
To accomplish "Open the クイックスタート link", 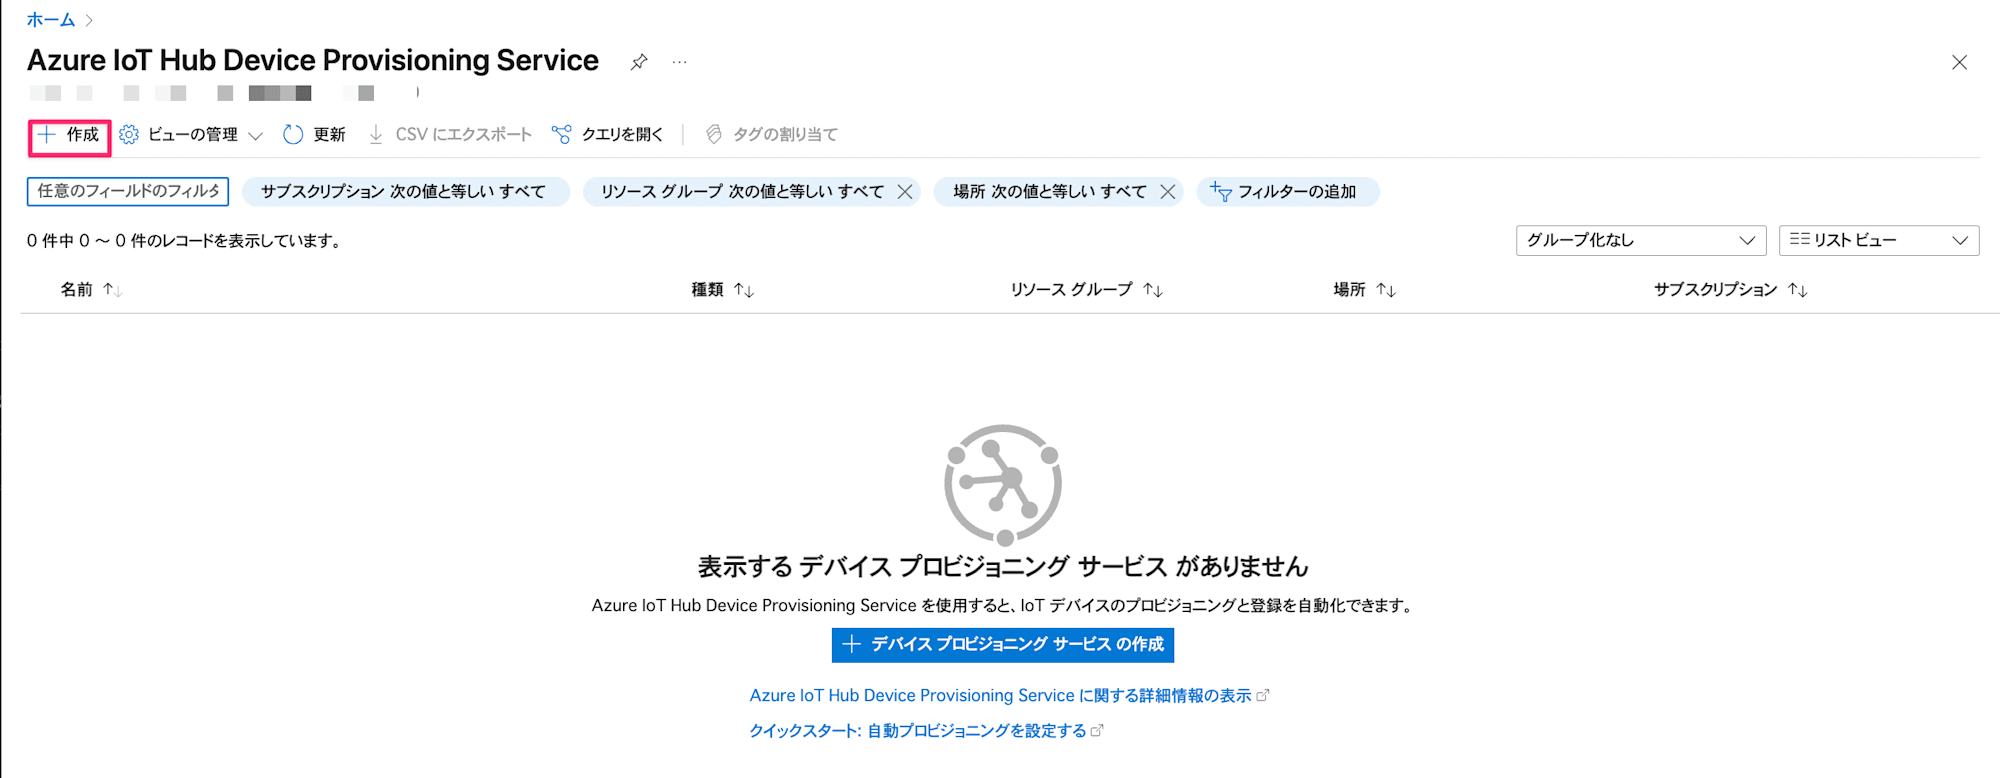I will pos(926,731).
